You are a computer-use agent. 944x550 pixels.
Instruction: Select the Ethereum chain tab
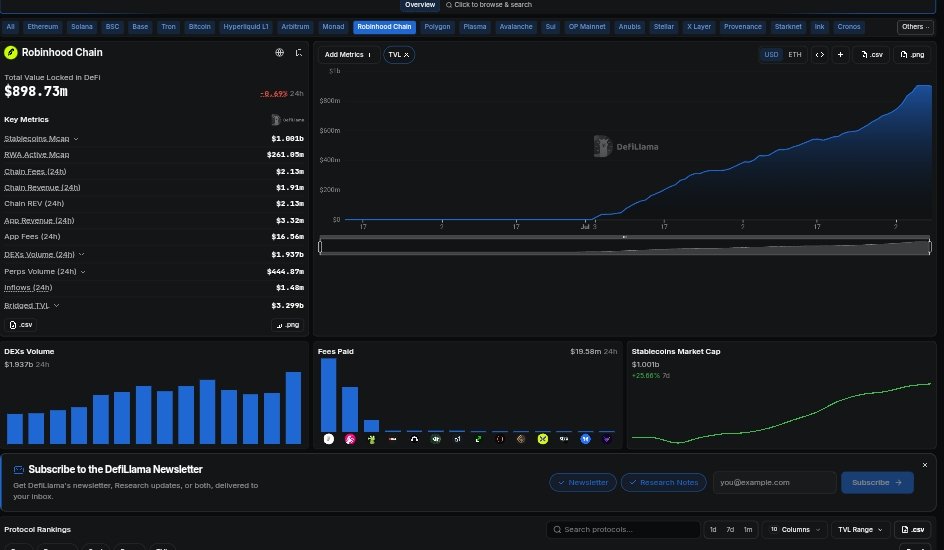(x=43, y=27)
